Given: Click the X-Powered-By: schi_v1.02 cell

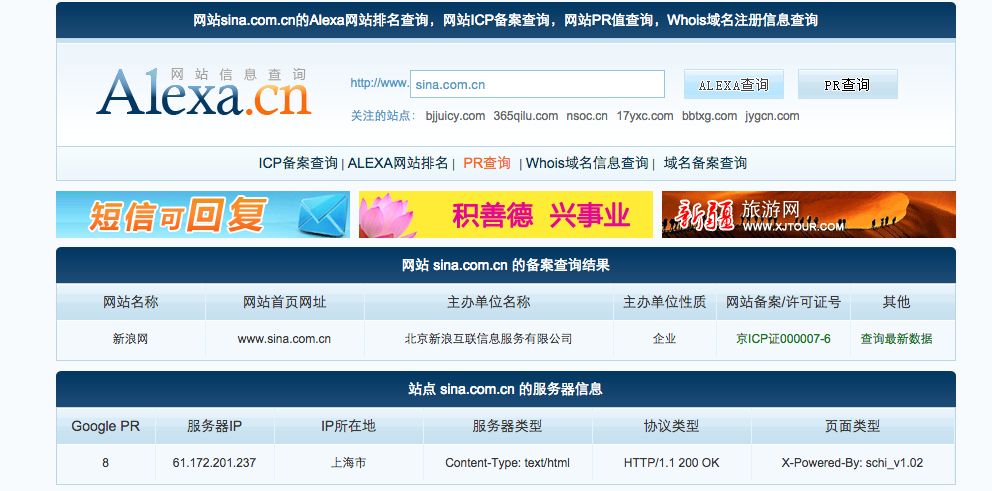Looking at the screenshot, I should pos(852,463).
